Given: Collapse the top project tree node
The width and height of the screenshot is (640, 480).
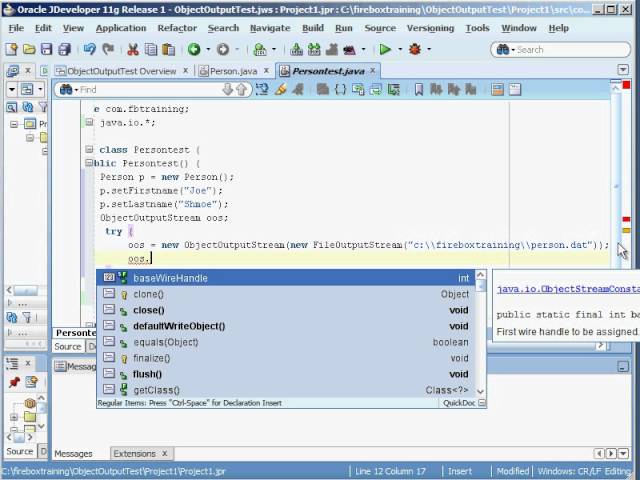Looking at the screenshot, I should (x=14, y=124).
